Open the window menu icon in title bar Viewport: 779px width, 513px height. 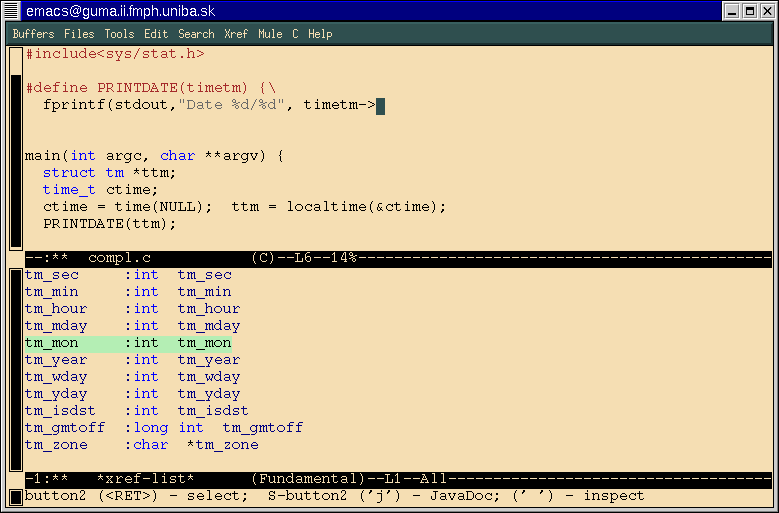pyautogui.click(x=11, y=10)
